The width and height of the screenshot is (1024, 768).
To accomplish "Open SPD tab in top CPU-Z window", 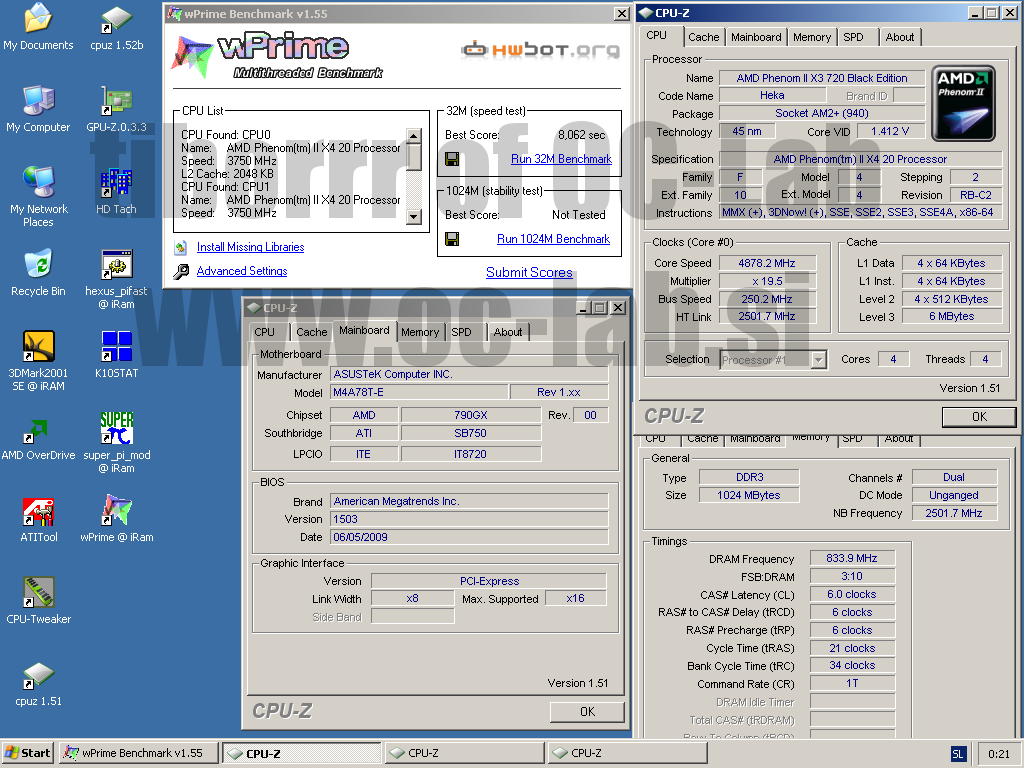I will coord(853,37).
